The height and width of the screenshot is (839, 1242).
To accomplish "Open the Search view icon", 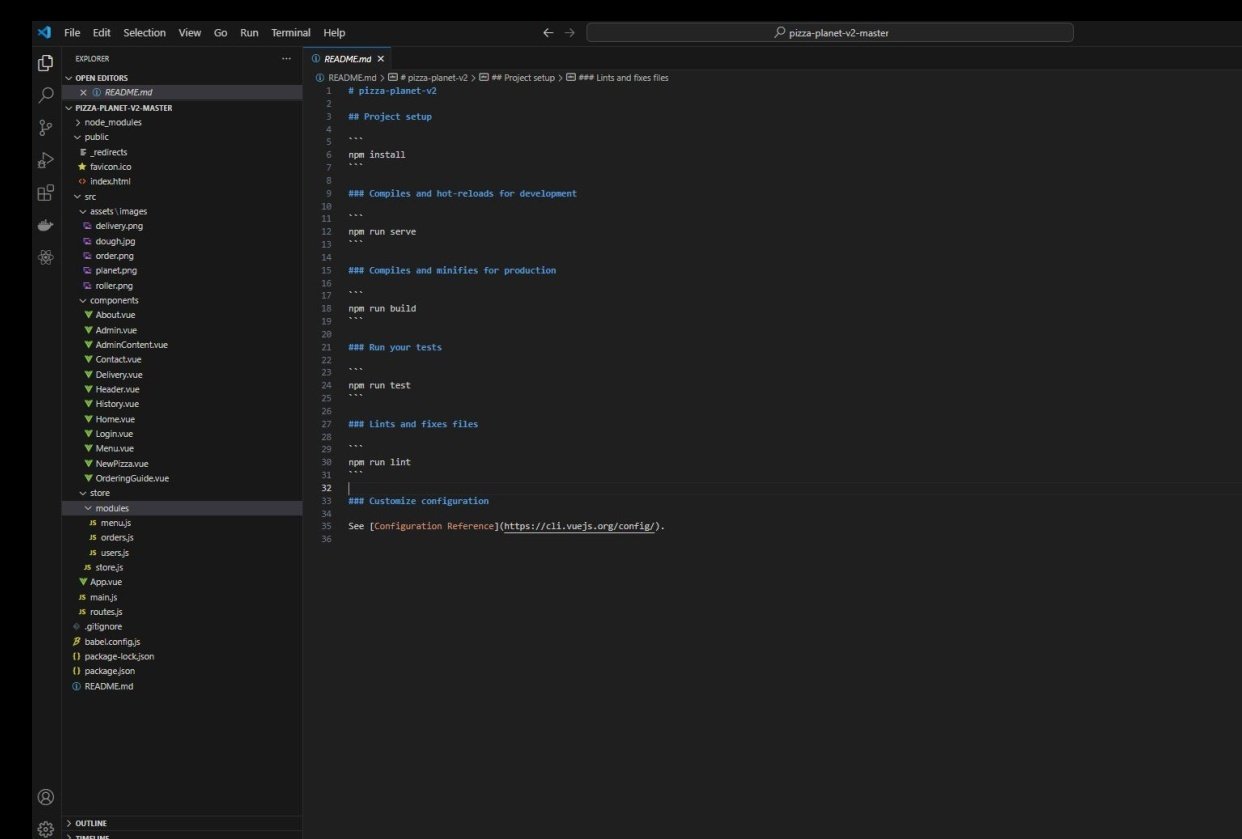I will tap(45, 95).
